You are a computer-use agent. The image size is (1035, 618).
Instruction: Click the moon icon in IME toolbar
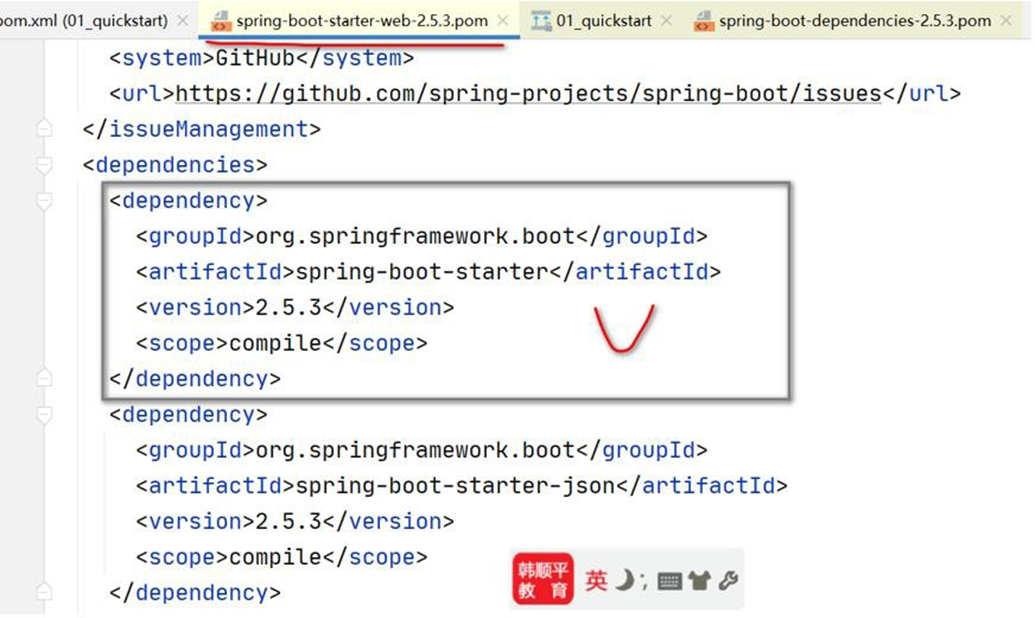(625, 580)
